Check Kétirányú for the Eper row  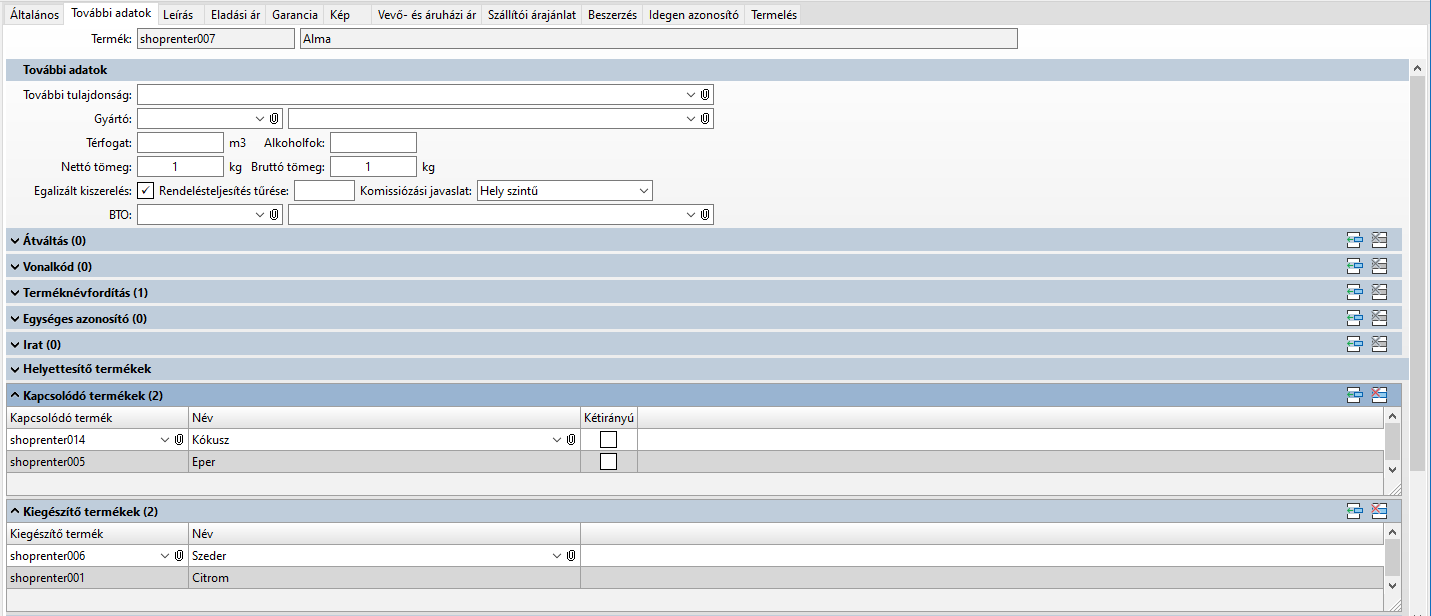[x=608, y=461]
